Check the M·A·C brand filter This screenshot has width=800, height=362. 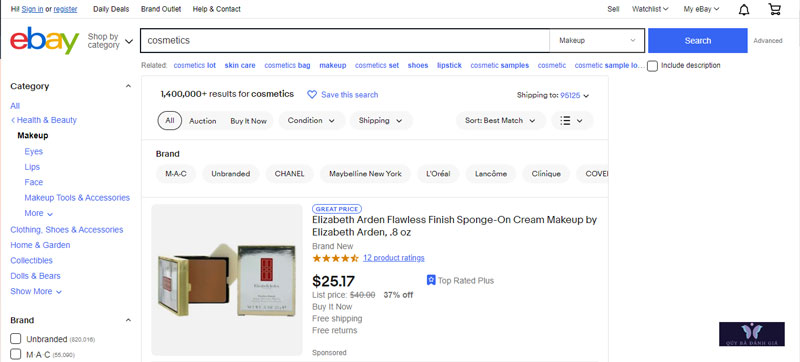click(16, 354)
